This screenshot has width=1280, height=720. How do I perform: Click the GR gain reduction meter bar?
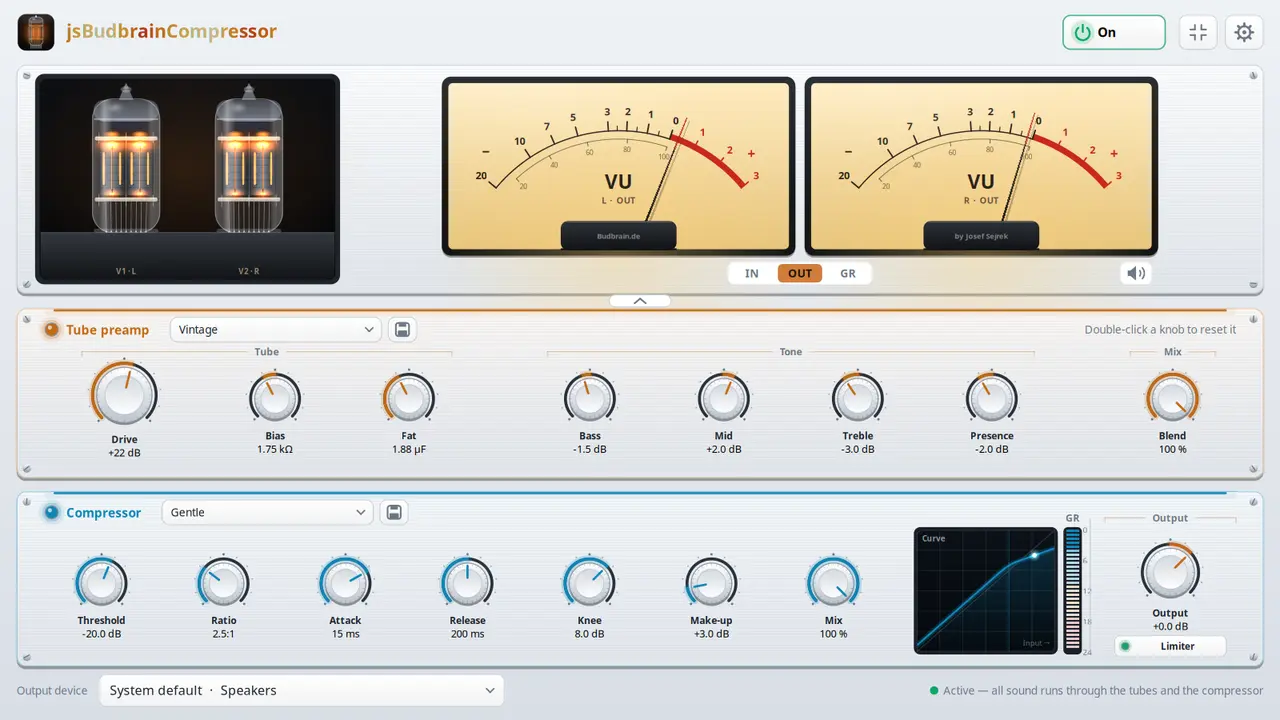click(1073, 590)
